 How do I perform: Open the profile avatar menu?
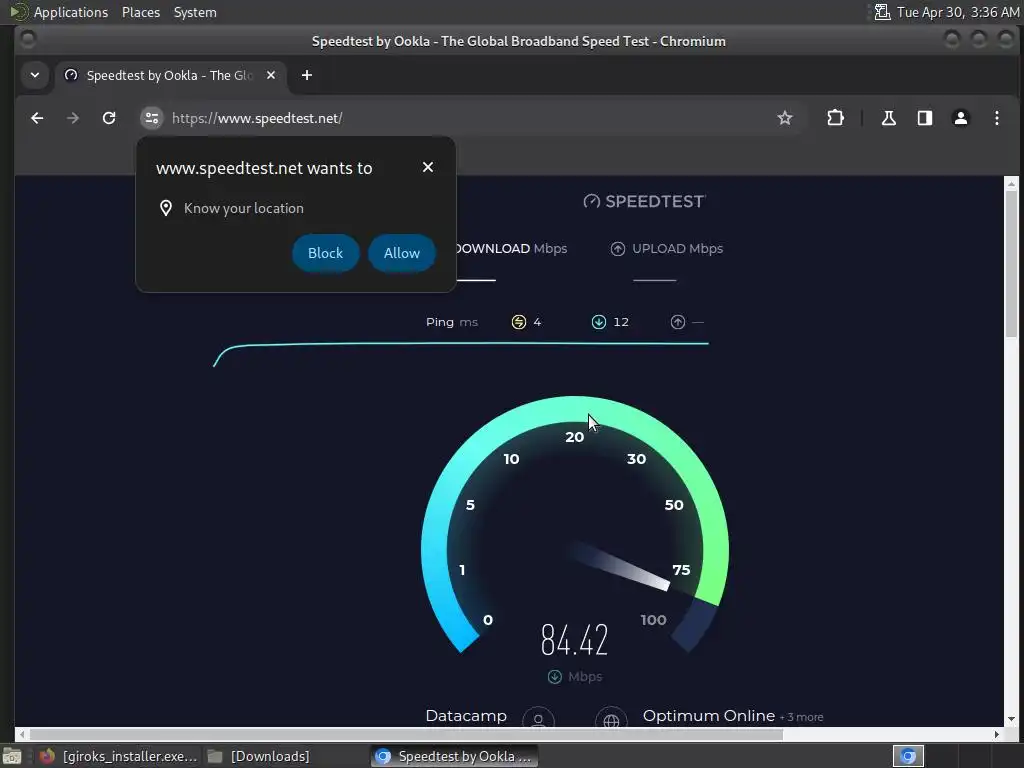pos(961,118)
